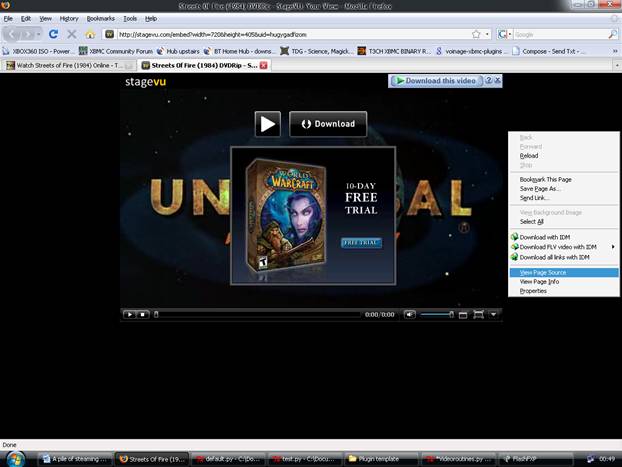Open default.py taskbar window
622x467 pixels.
click(x=227, y=459)
